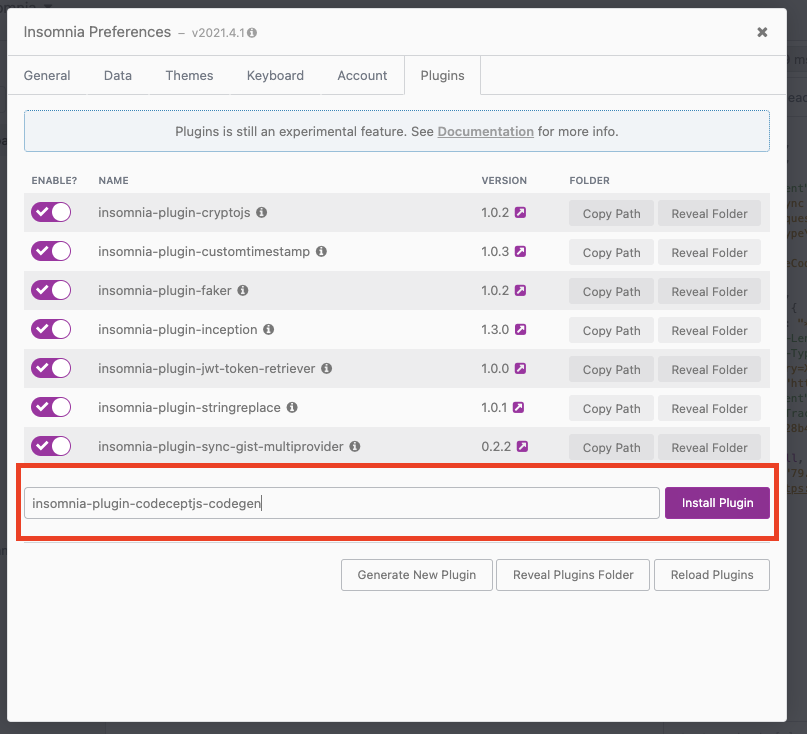Open the Account tab
Viewport: 807px width, 734px height.
[x=362, y=76]
